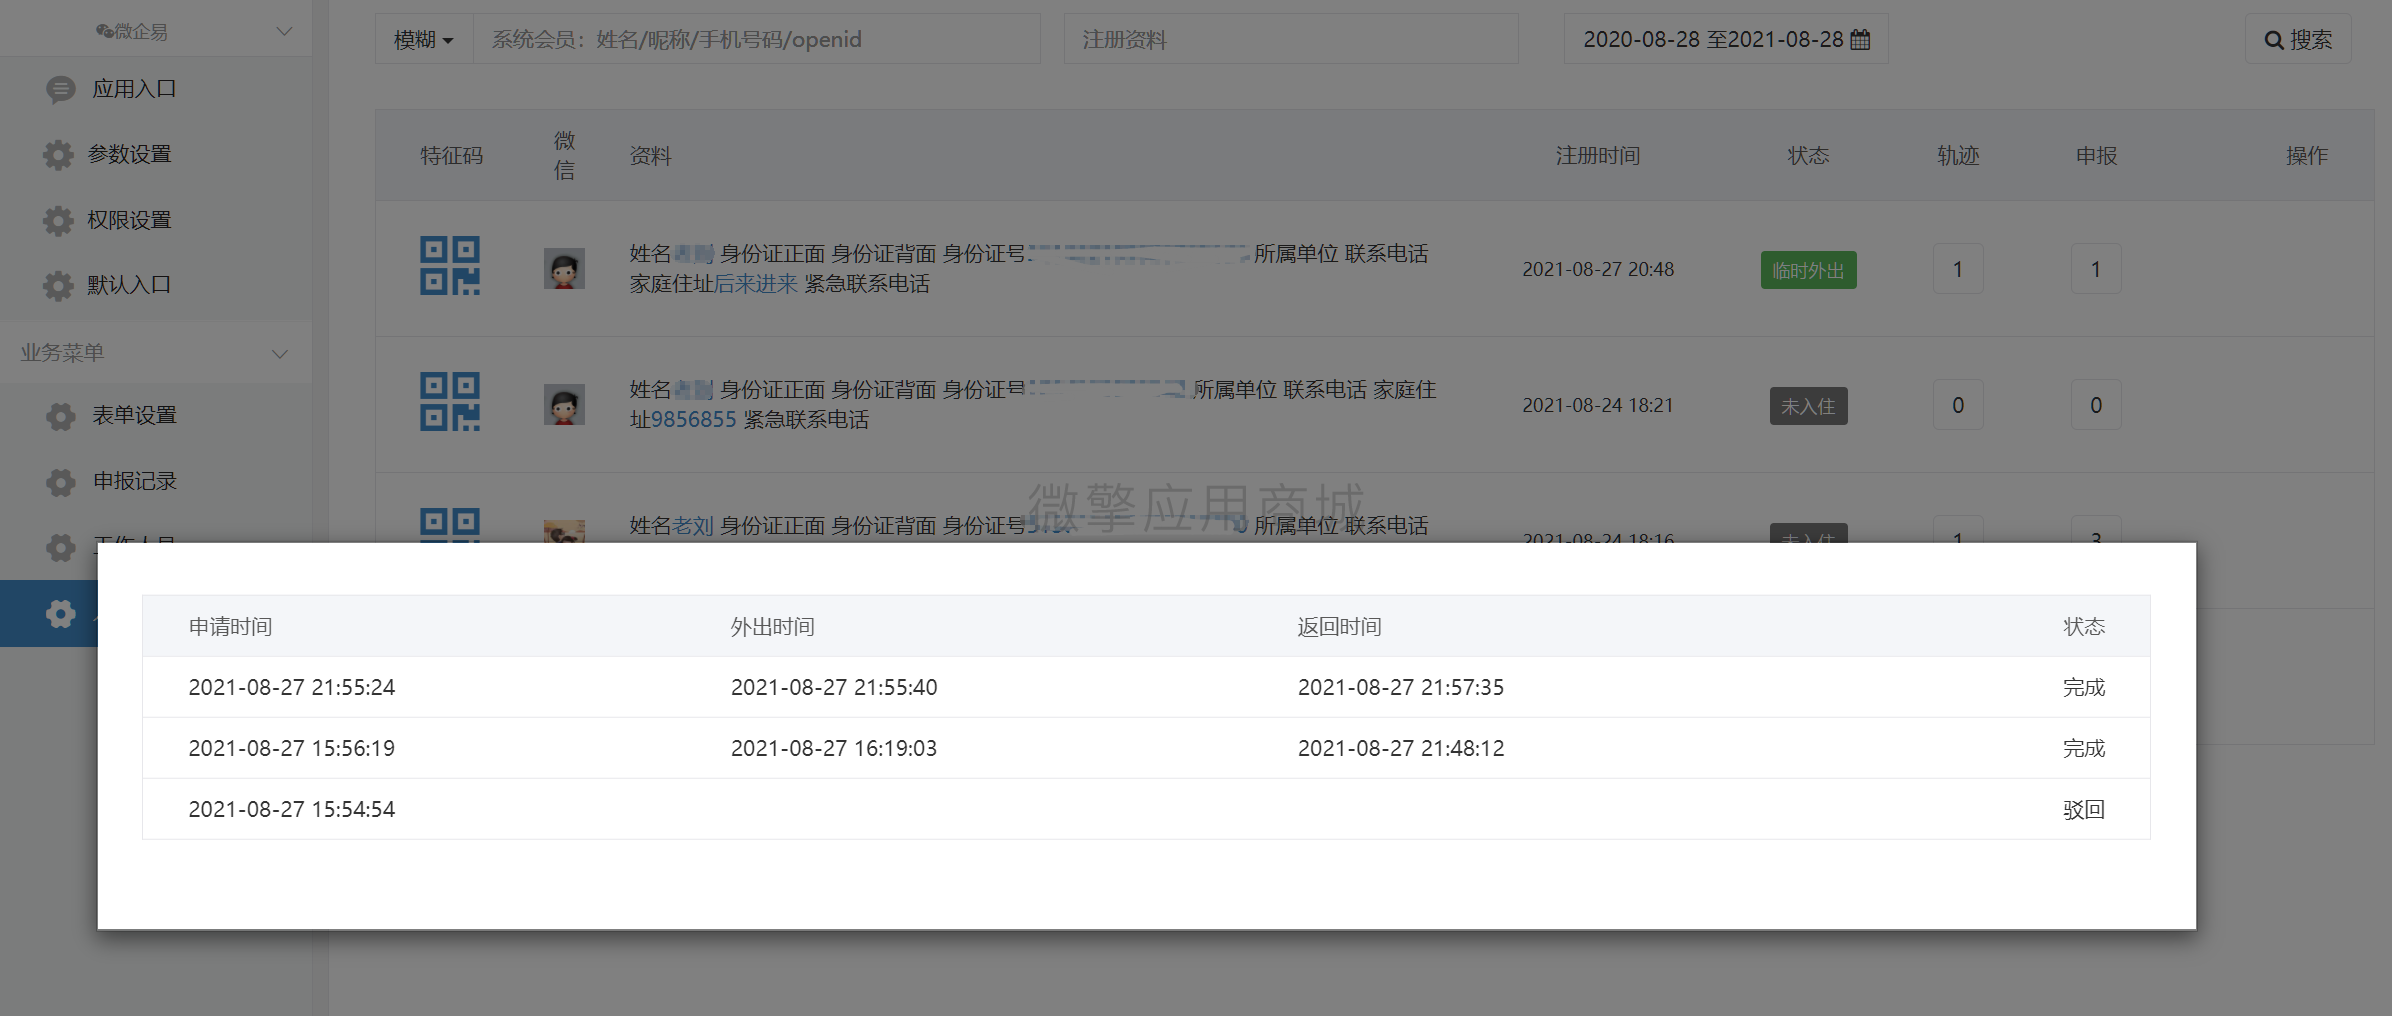The width and height of the screenshot is (2392, 1016).
Task: Click the 驳回 status in the popup
Action: (2084, 810)
